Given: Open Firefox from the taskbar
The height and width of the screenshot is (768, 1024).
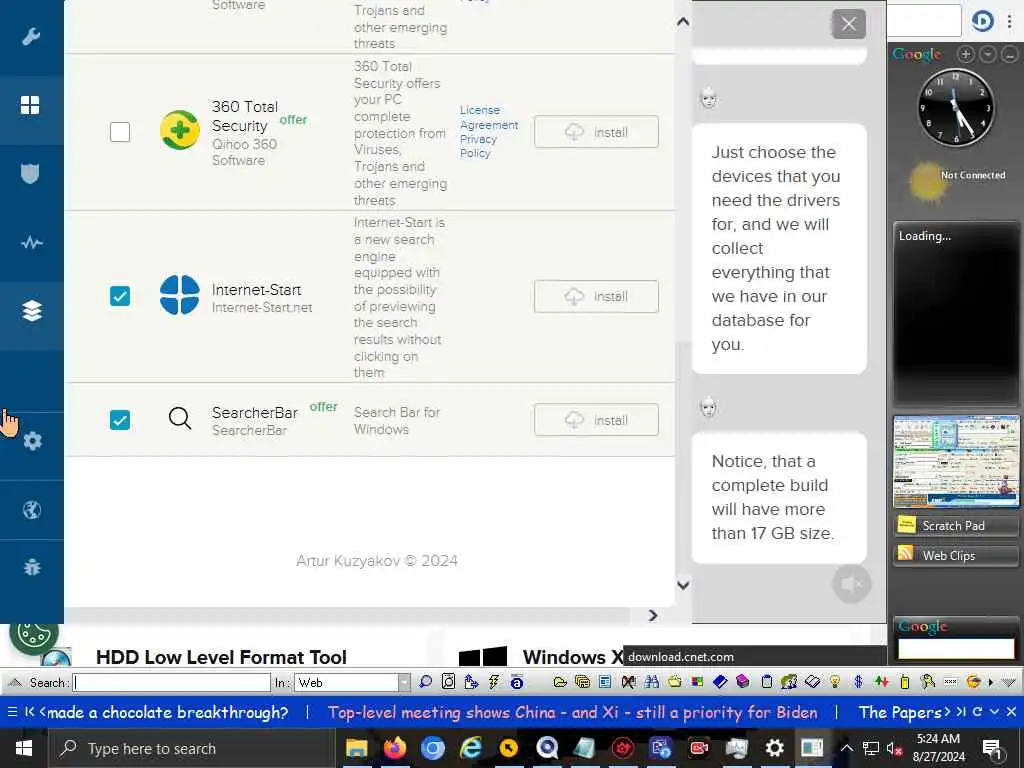Looking at the screenshot, I should coord(394,748).
